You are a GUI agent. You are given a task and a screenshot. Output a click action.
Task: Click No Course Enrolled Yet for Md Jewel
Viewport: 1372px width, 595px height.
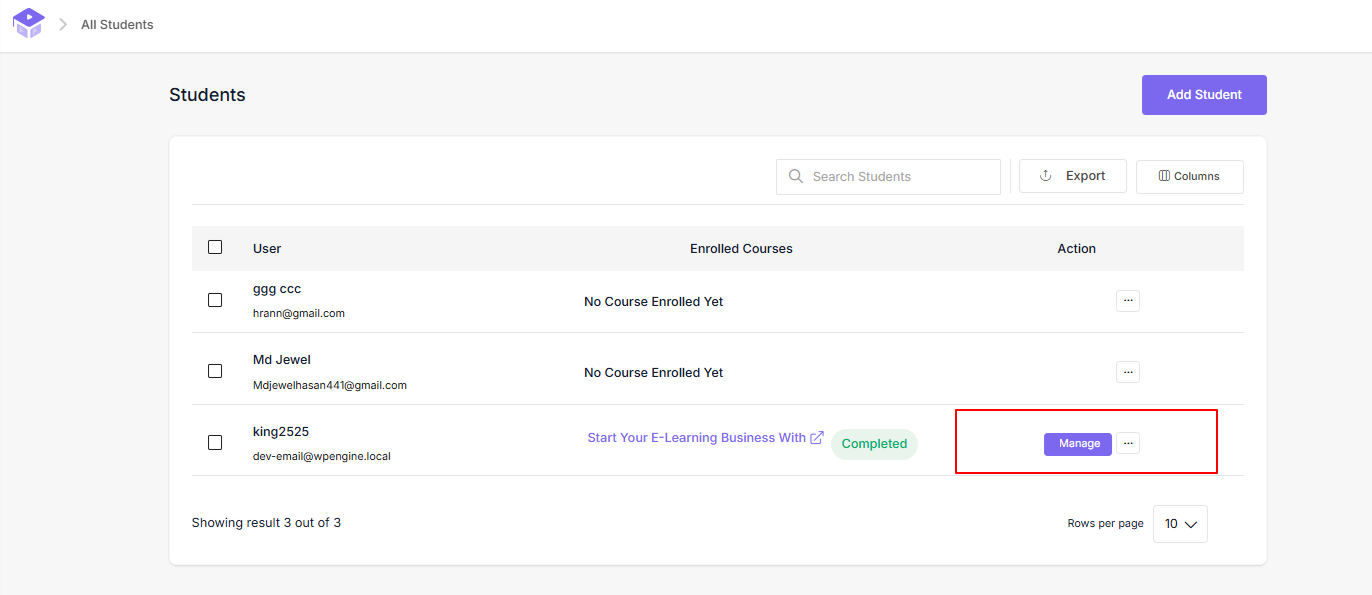tap(654, 373)
